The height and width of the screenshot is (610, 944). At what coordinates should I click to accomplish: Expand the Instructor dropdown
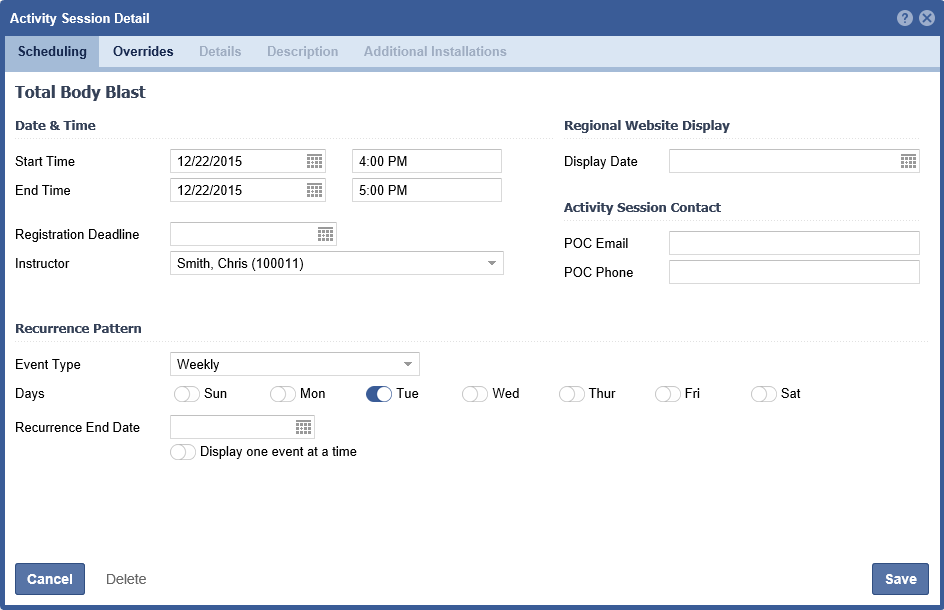[x=491, y=263]
